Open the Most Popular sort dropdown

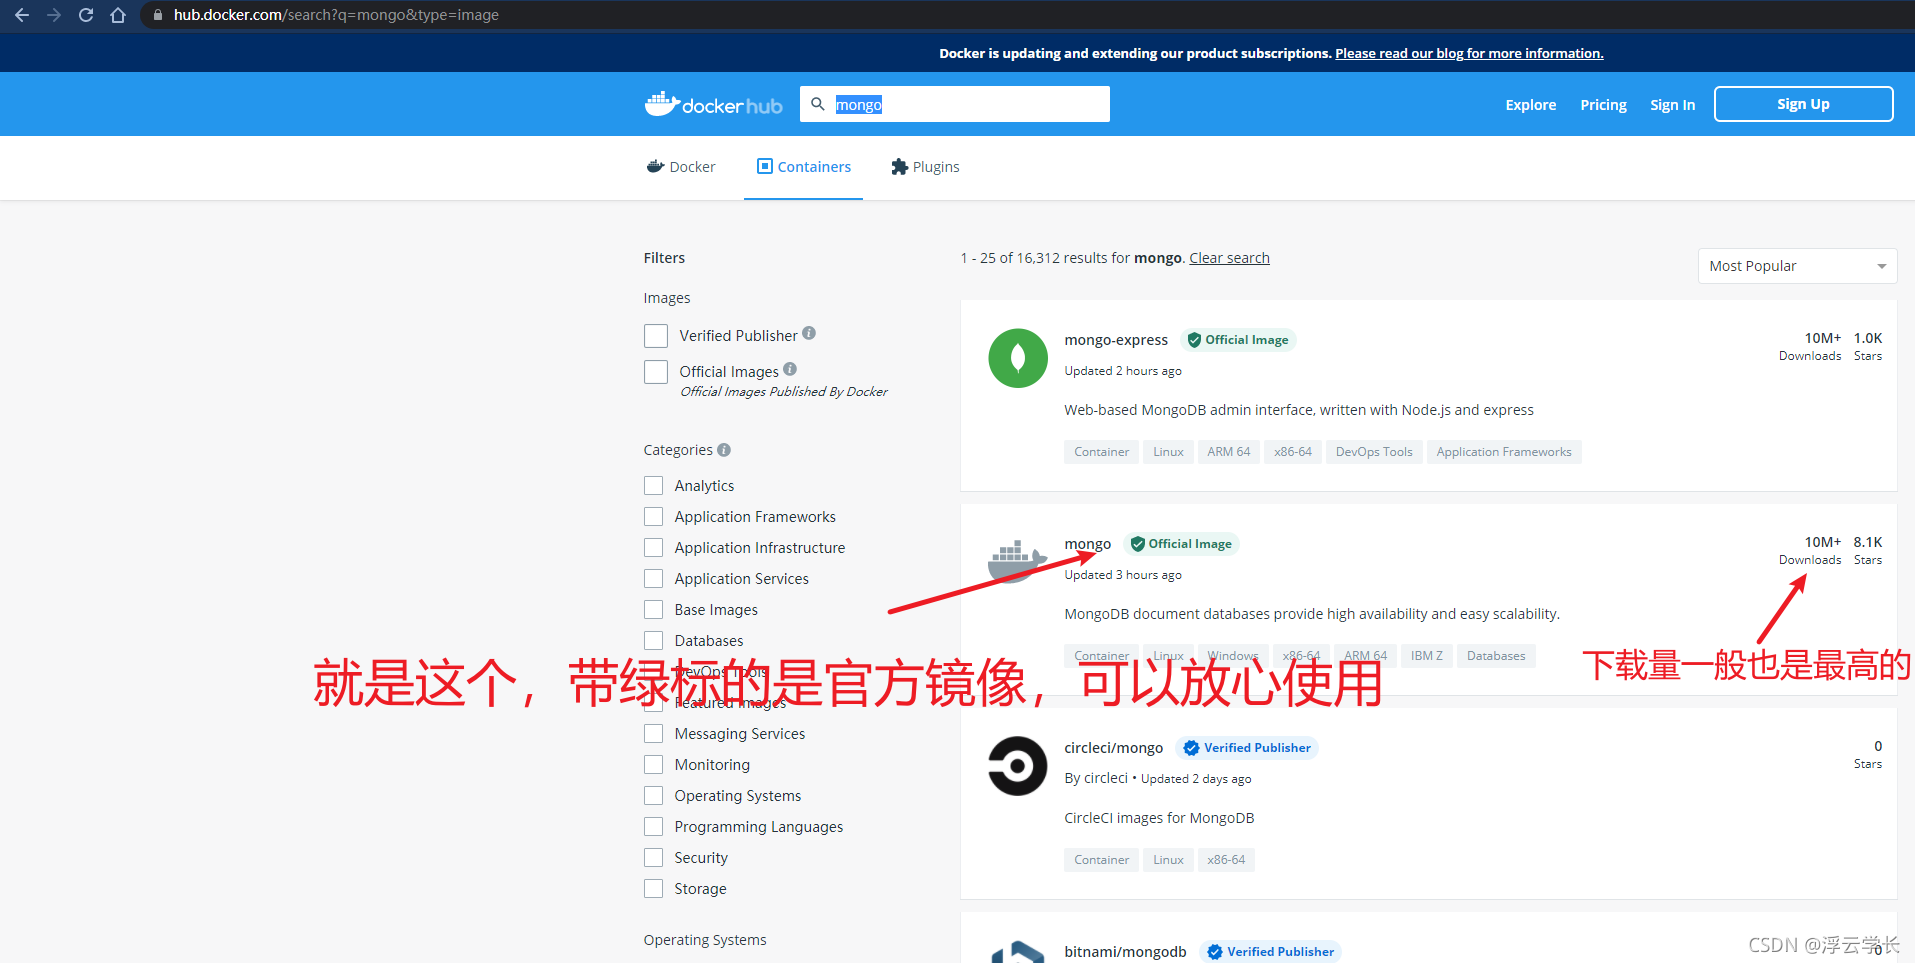point(1797,266)
